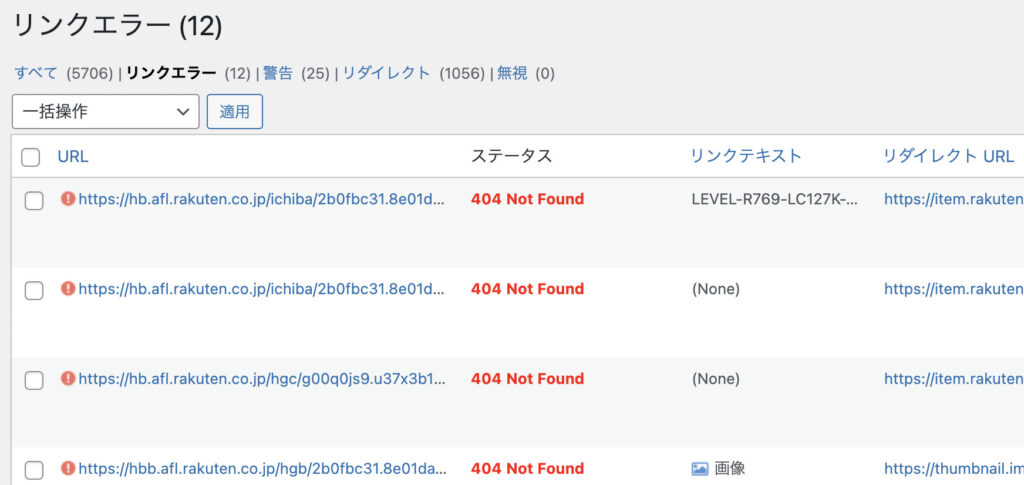This screenshot has width=1024, height=485.
Task: Open the 無視 filter view
Action: 512,73
